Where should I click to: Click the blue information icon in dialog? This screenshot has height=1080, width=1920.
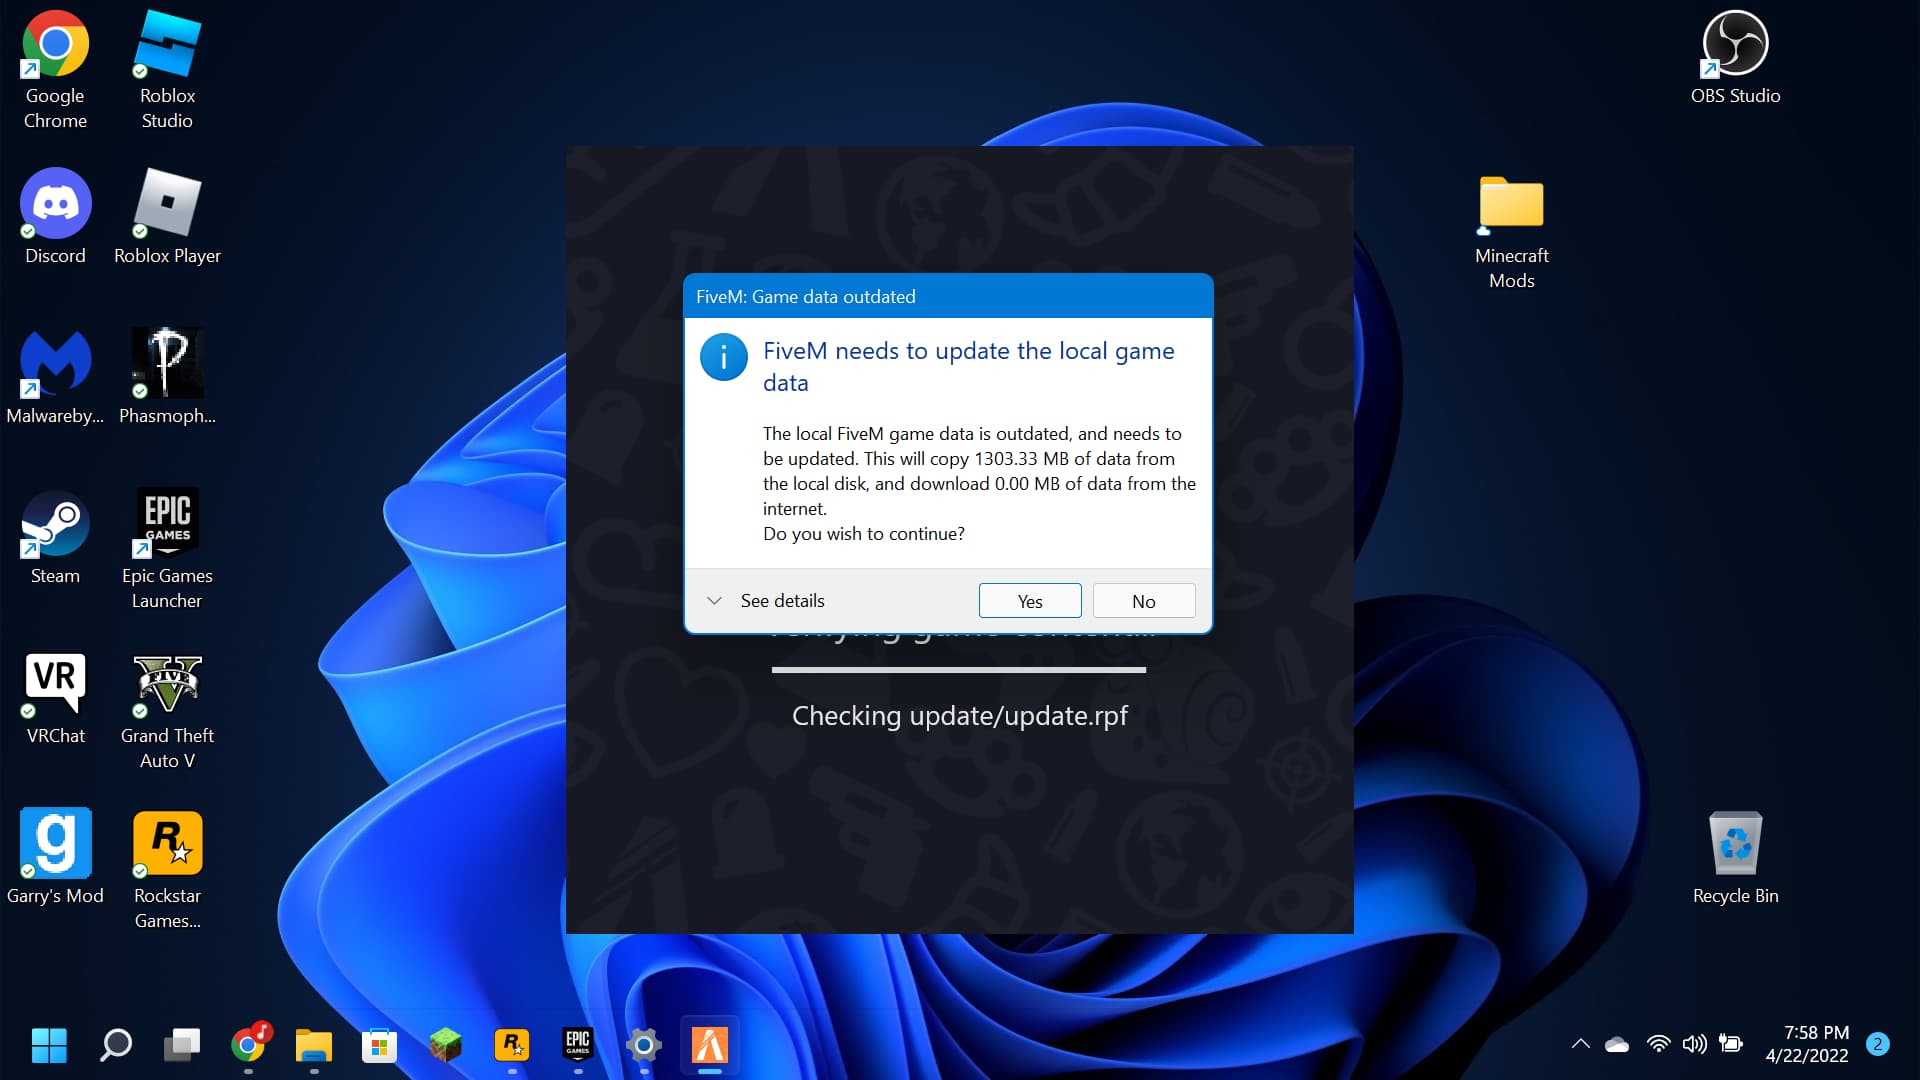pyautogui.click(x=723, y=357)
